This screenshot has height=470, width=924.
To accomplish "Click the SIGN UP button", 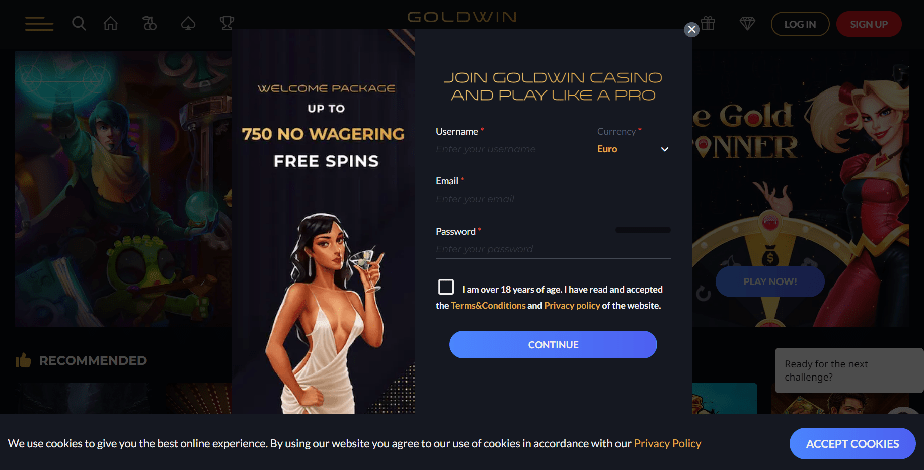I will click(x=869, y=24).
